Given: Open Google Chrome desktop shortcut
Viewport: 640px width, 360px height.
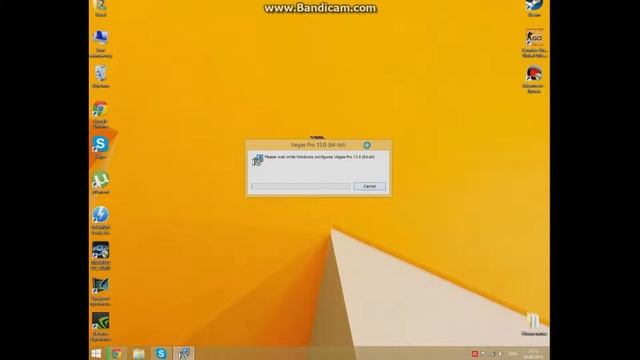Looking at the screenshot, I should point(100,115).
